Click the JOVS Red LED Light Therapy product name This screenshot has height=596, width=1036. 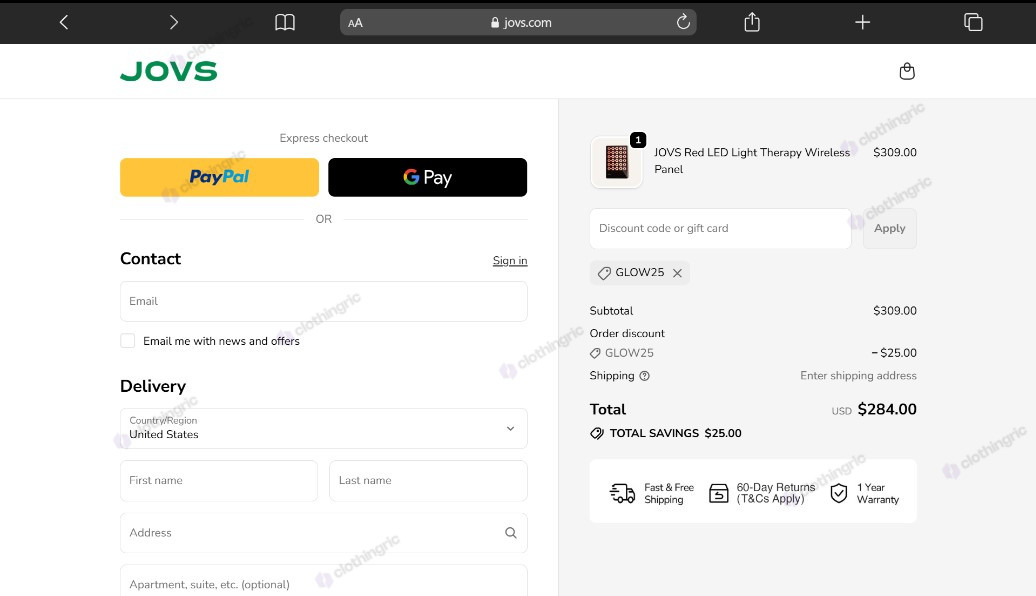[x=752, y=161]
